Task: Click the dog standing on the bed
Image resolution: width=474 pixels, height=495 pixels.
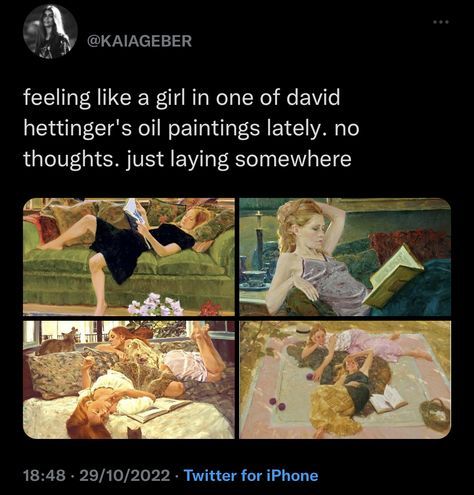Action: click(57, 341)
